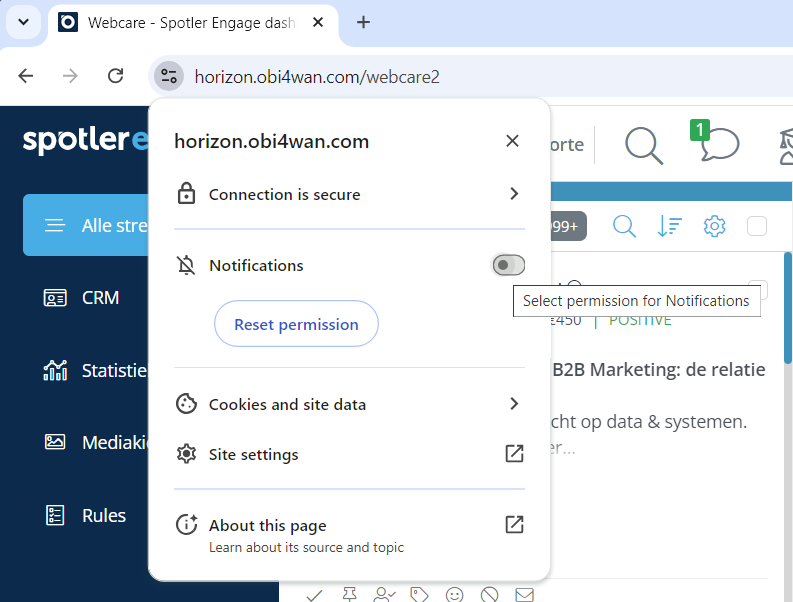This screenshot has height=602, width=793.
Task: Click the vertical scrollbar on the right
Action: point(788,308)
